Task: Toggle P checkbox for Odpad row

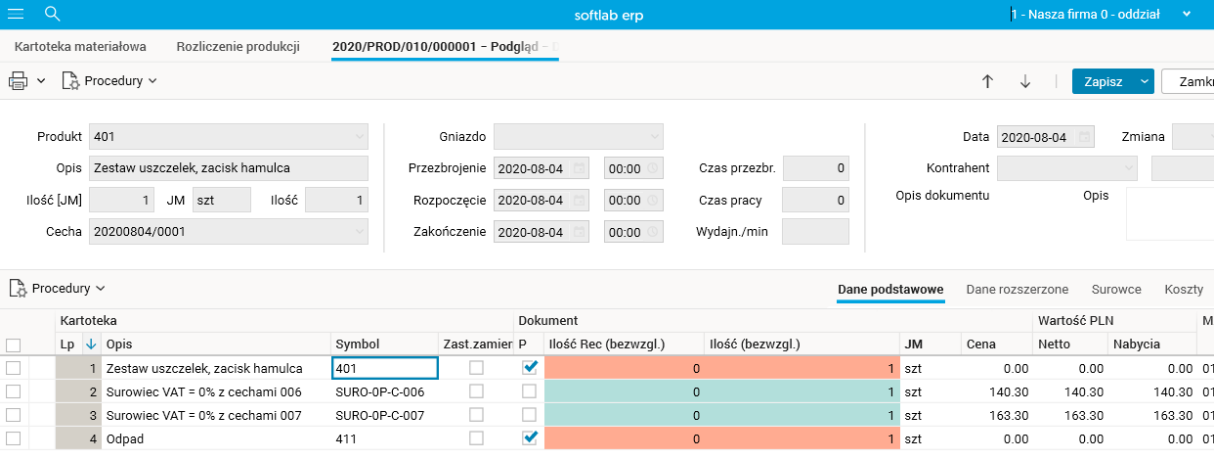Action: [530, 438]
